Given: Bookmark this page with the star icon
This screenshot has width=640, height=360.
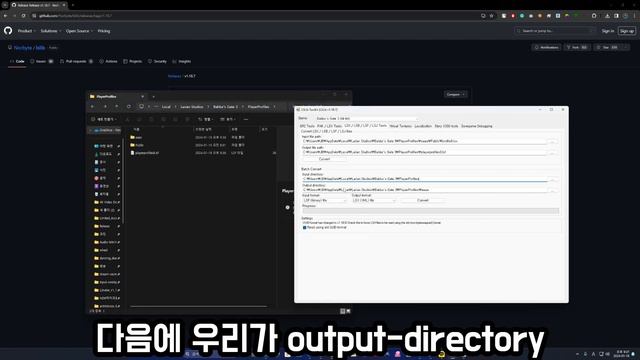Looking at the screenshot, I should point(492,16).
